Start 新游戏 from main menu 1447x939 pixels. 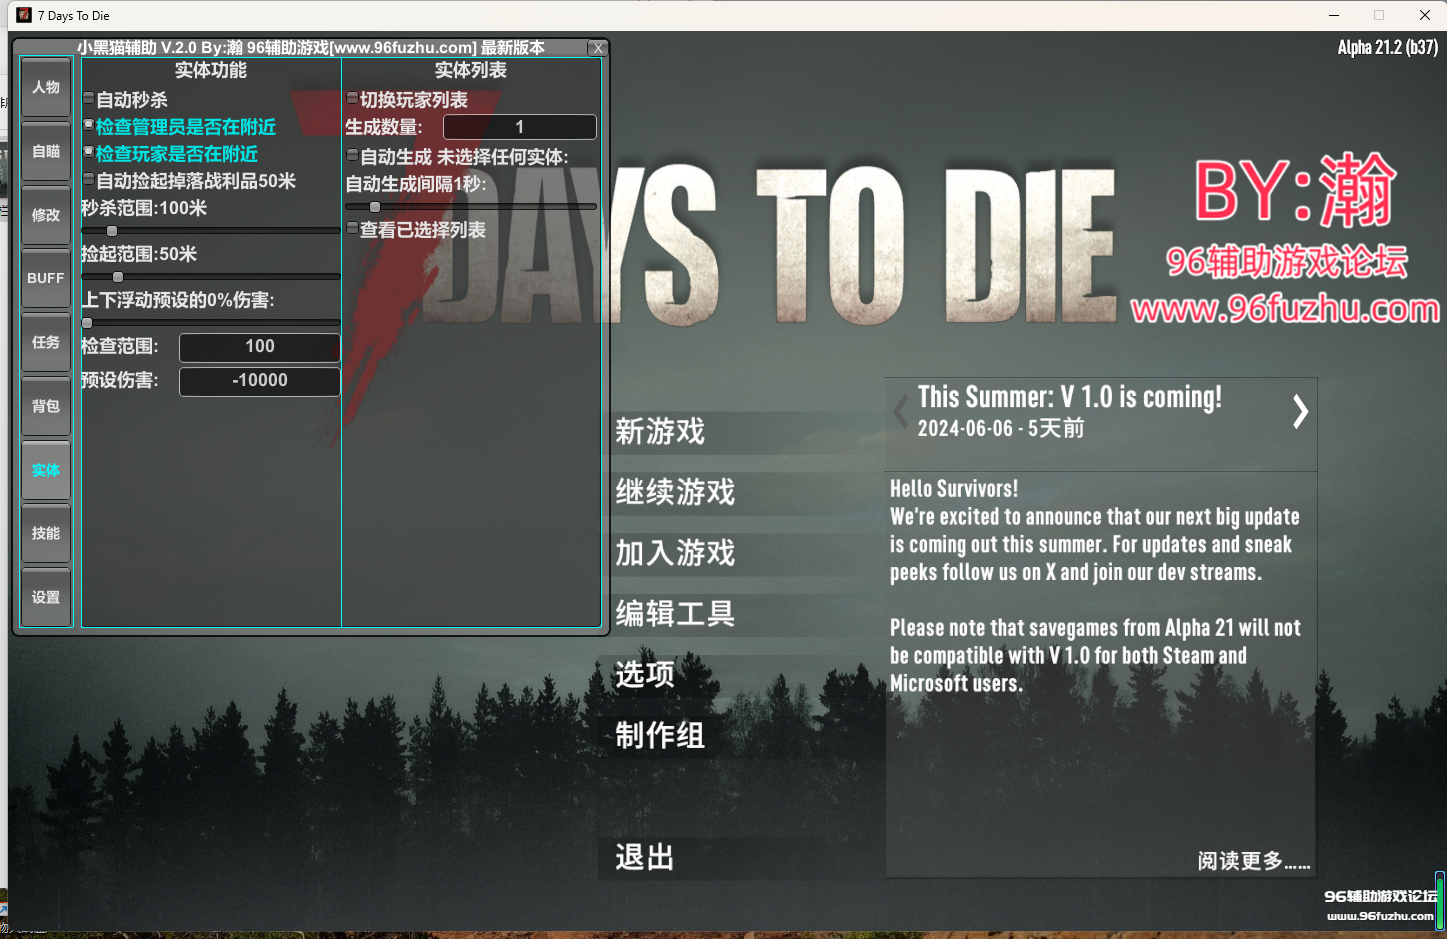[x=660, y=432]
